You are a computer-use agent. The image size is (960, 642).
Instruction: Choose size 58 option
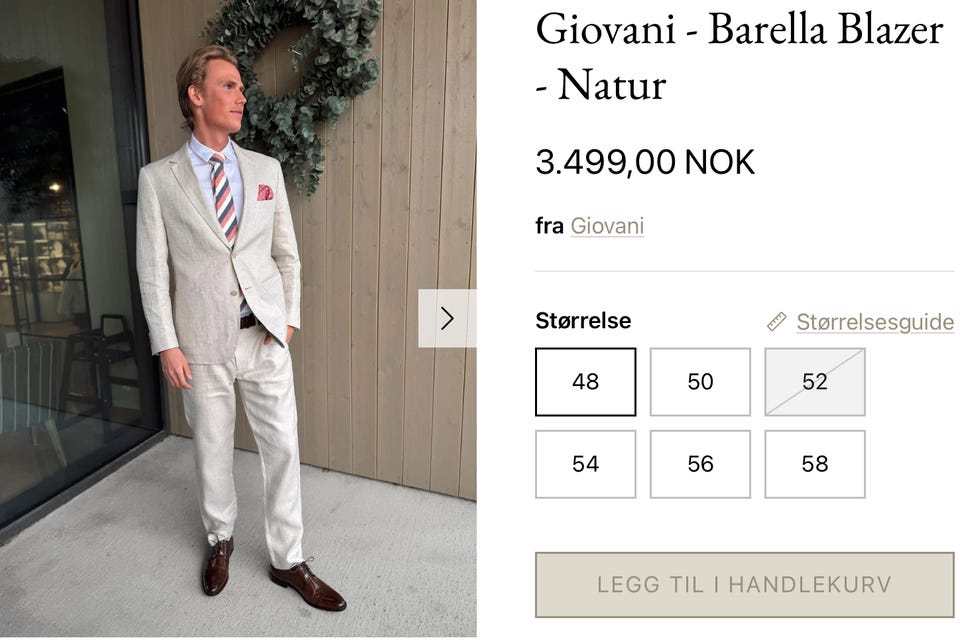click(814, 464)
